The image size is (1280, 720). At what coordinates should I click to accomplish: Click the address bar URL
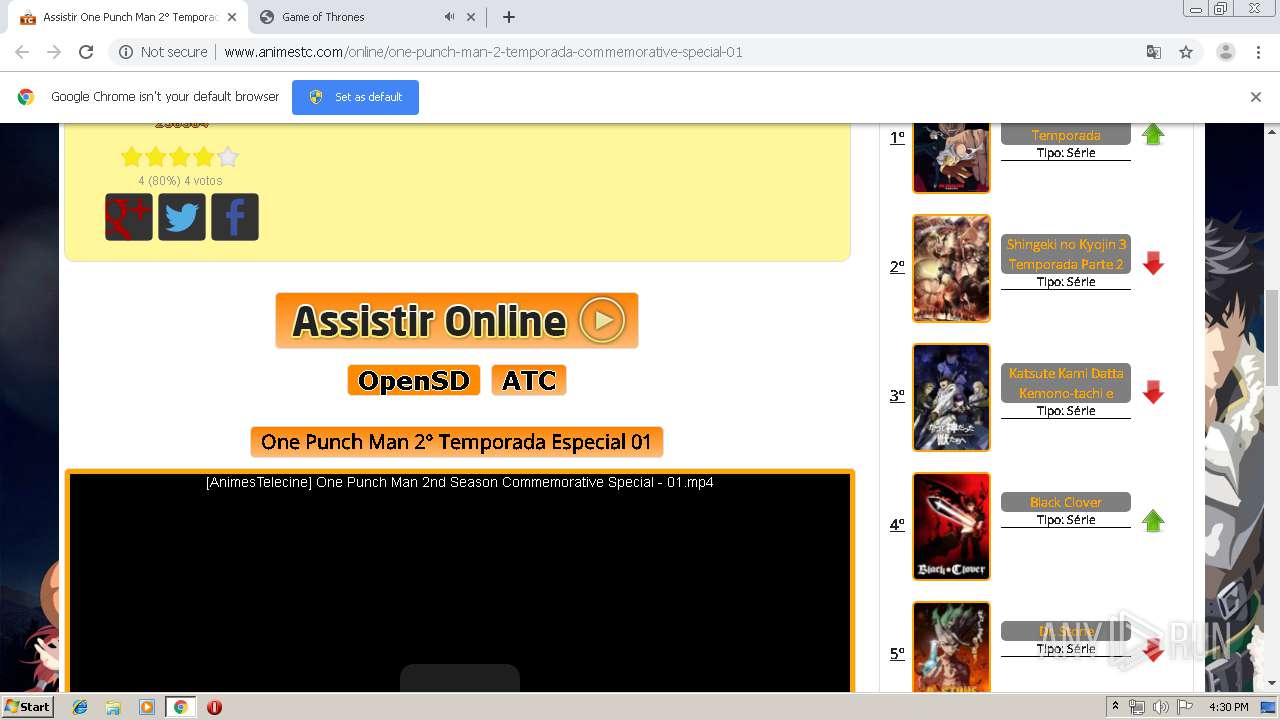[483, 52]
